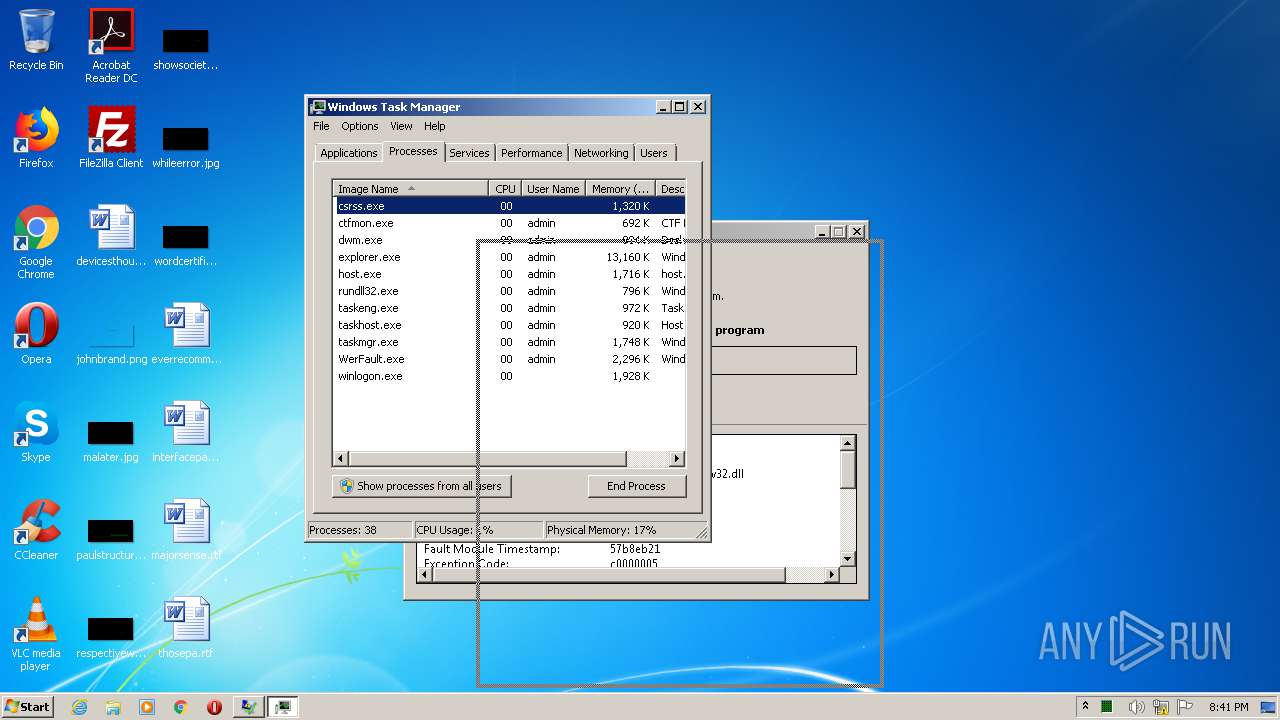
Task: Launch CCleaner desktop shortcut
Action: pos(36,530)
